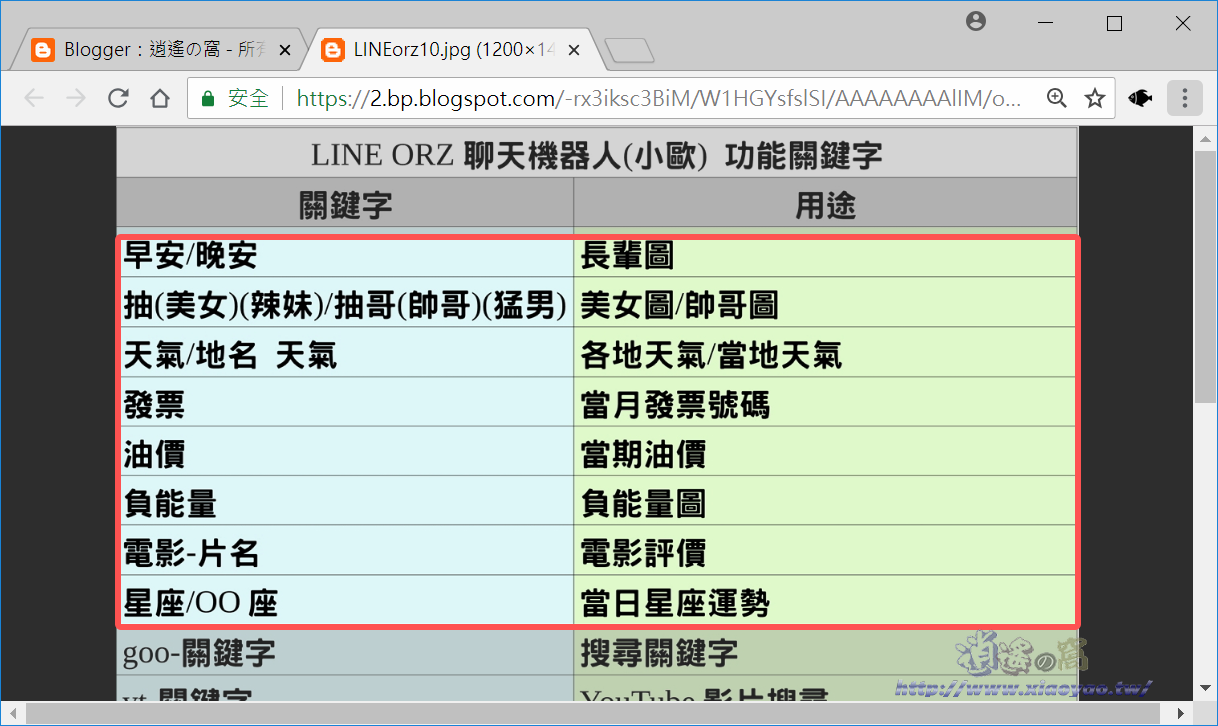Click the green secure padlock icon
The image size is (1218, 726).
point(208,98)
